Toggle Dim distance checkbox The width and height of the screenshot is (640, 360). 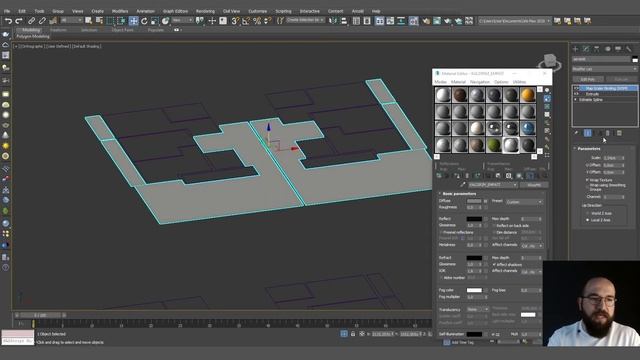[x=494, y=232]
